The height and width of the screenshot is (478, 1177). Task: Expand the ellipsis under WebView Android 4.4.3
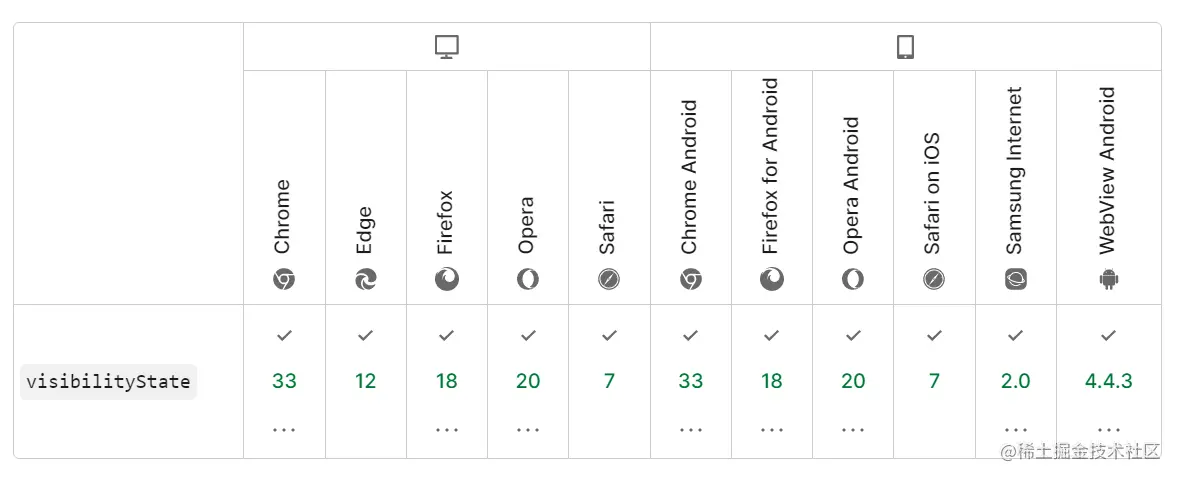click(x=1108, y=429)
